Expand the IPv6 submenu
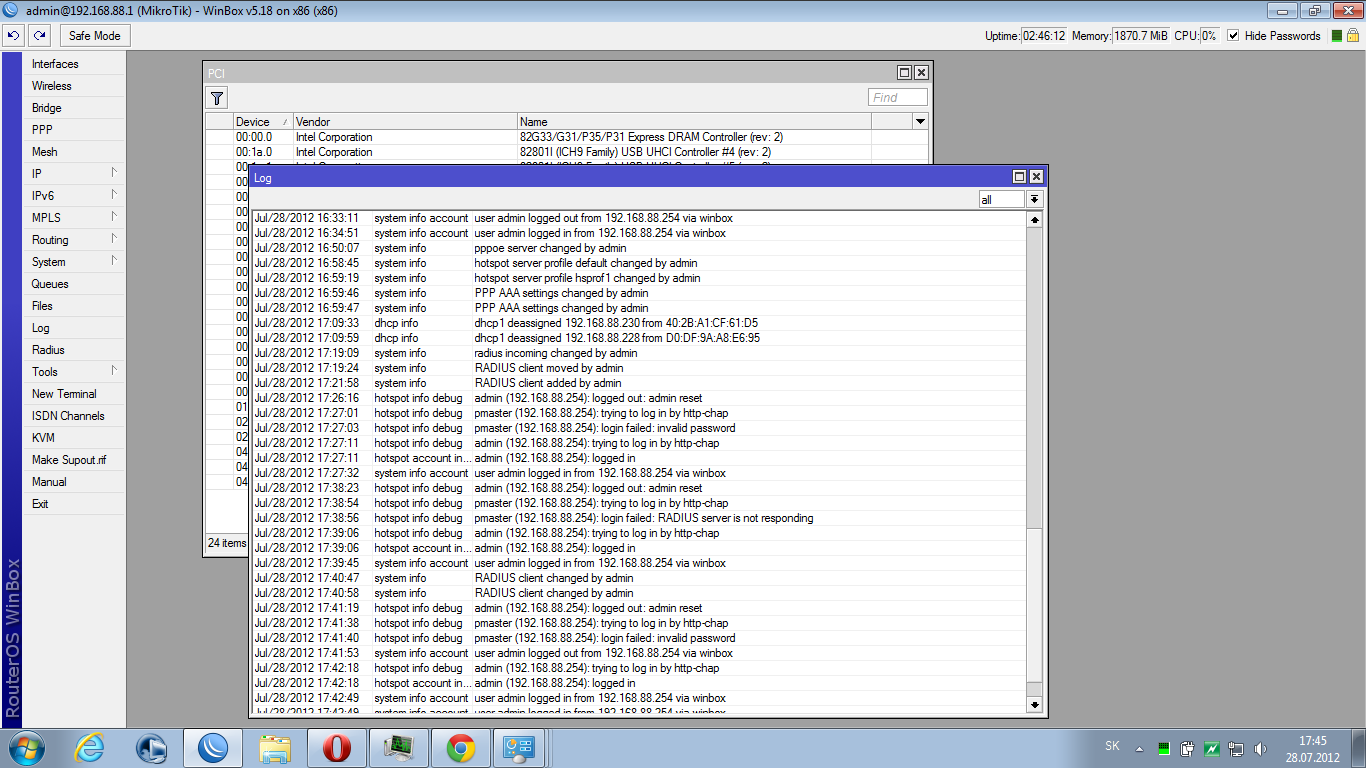 (75, 196)
